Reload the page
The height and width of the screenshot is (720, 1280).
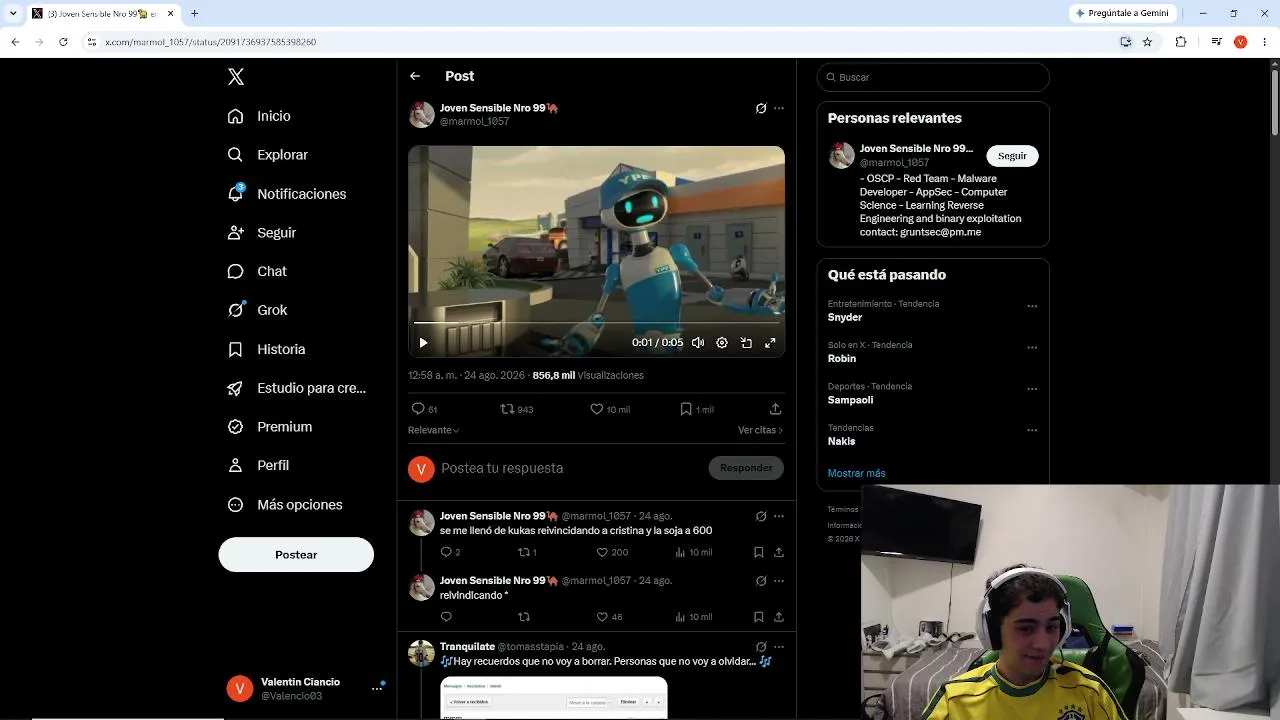(63, 42)
